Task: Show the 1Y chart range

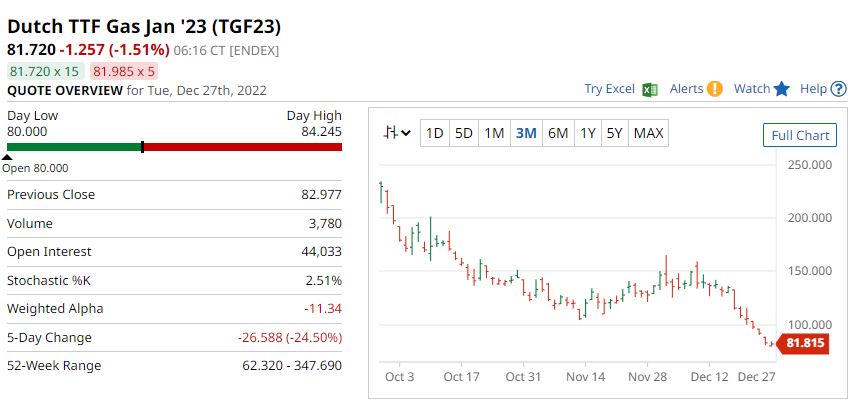Action: pyautogui.click(x=588, y=133)
